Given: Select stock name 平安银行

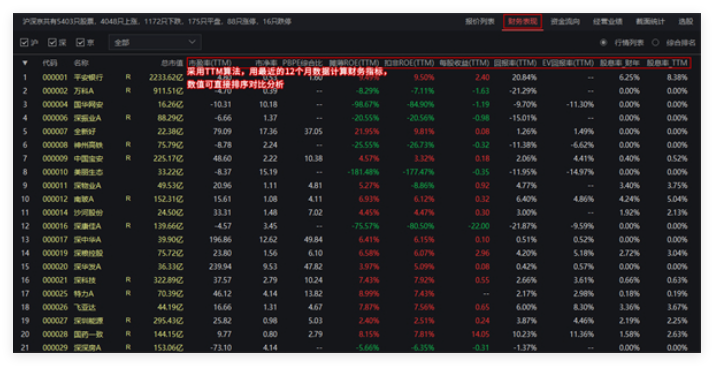Looking at the screenshot, I should (88, 77).
